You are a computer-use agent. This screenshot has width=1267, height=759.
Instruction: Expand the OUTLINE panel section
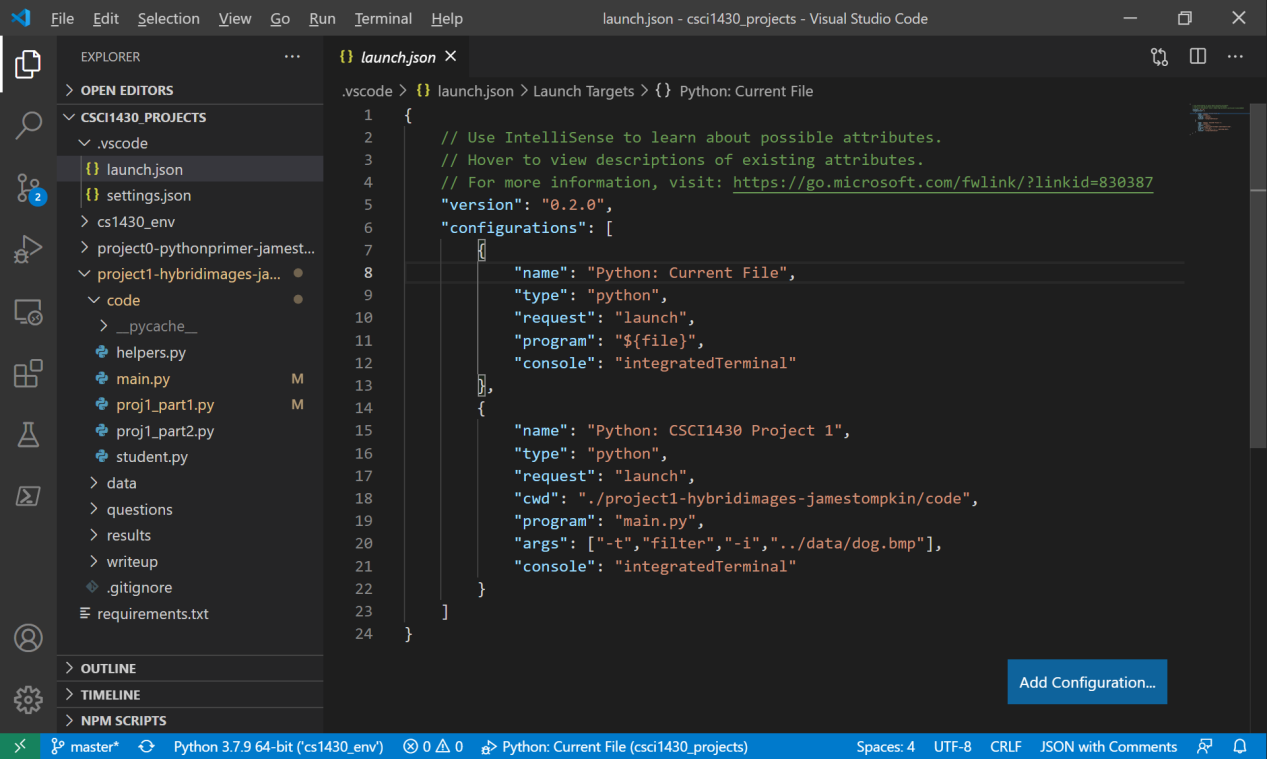108,668
